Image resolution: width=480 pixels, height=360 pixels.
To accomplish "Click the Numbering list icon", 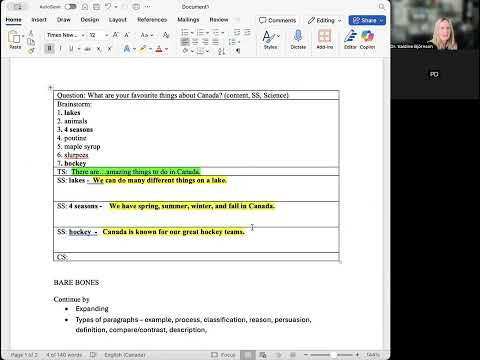I will 200,32.
